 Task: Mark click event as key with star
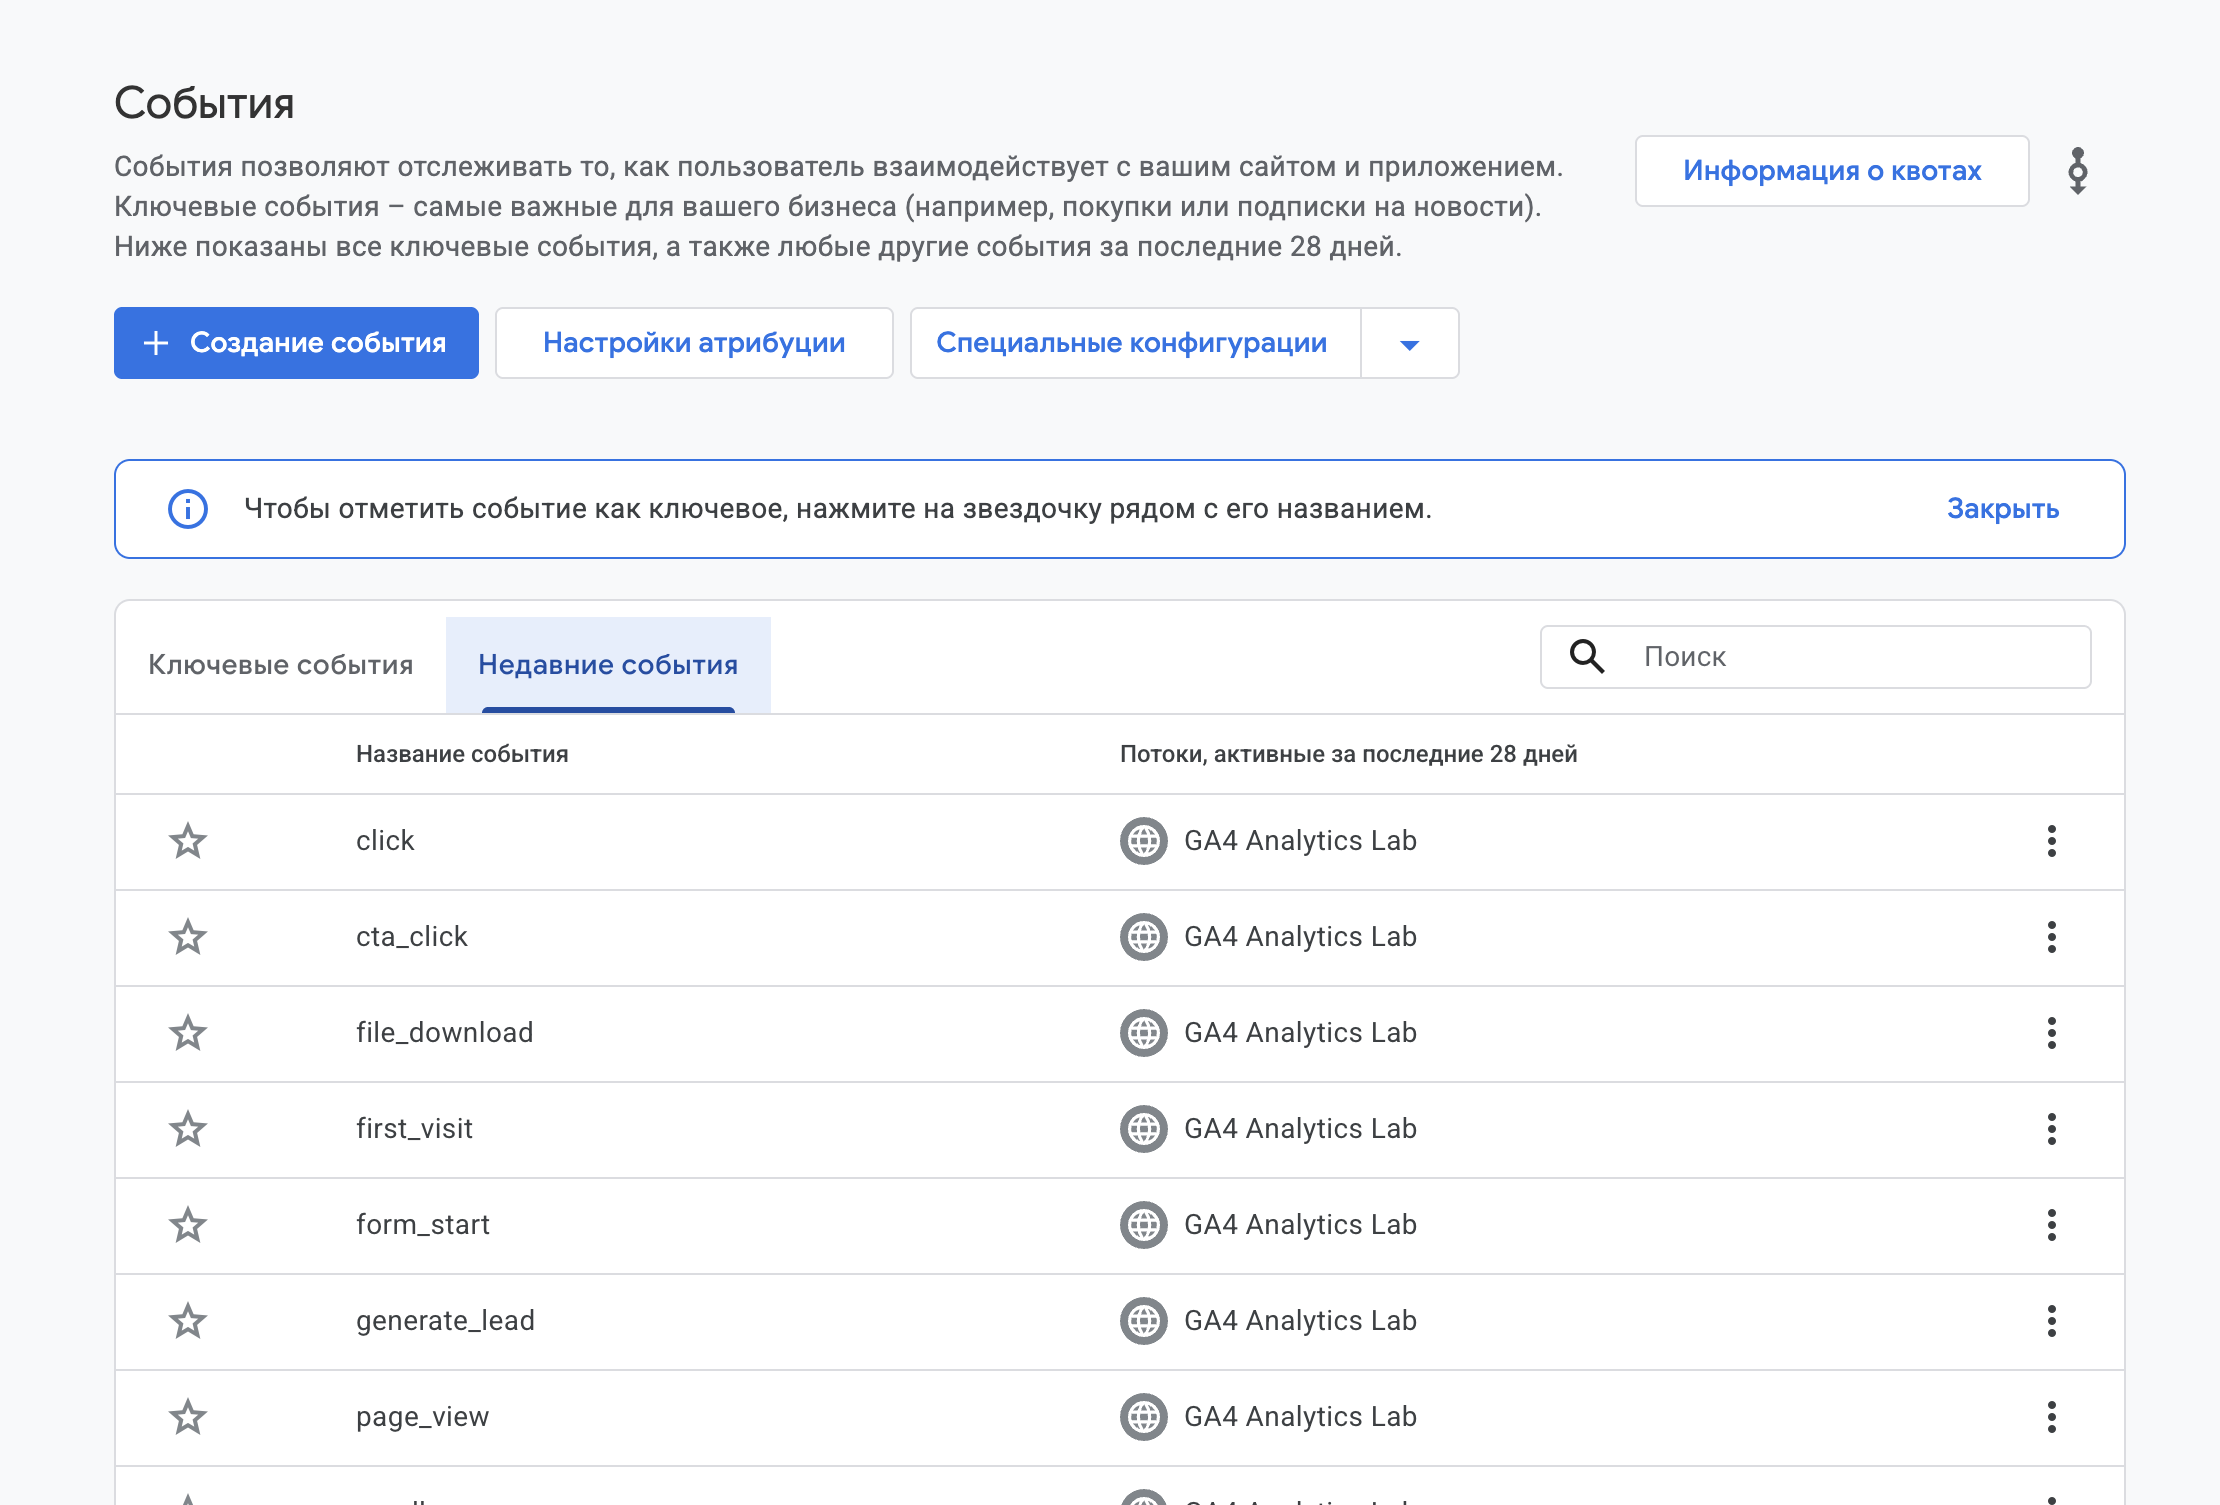pyautogui.click(x=188, y=841)
